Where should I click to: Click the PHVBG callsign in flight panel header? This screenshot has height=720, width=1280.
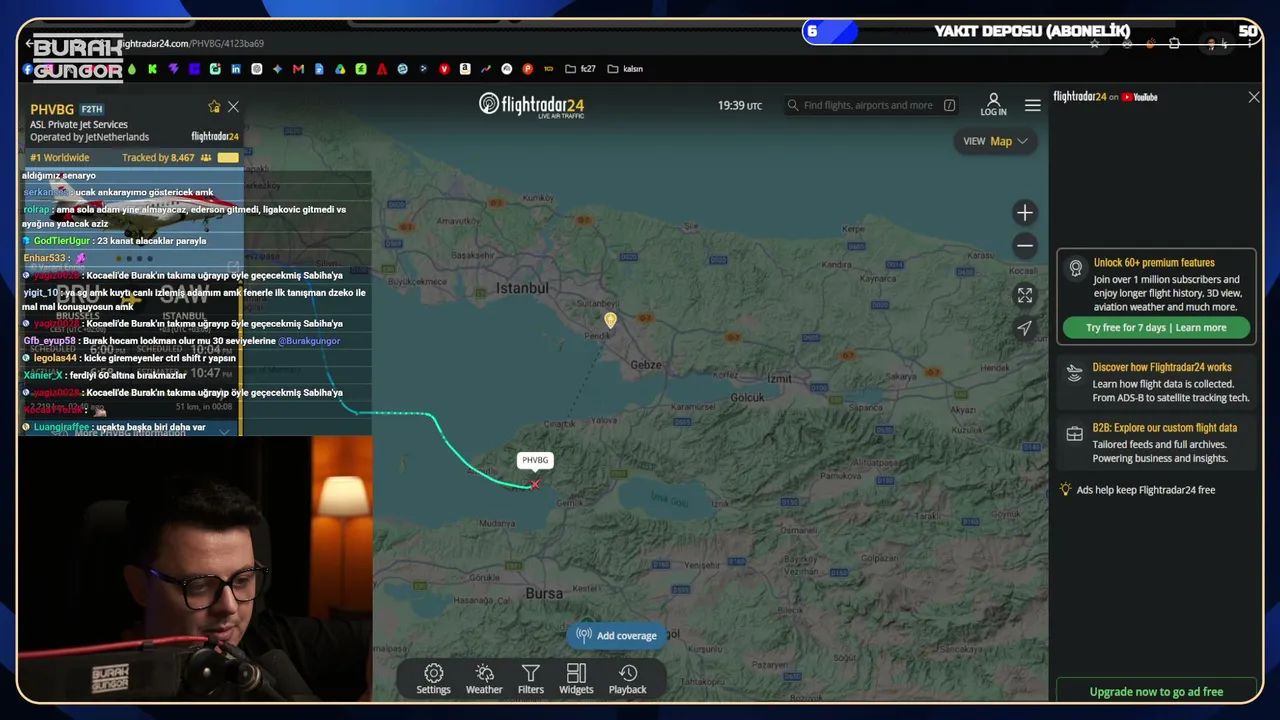click(52, 109)
